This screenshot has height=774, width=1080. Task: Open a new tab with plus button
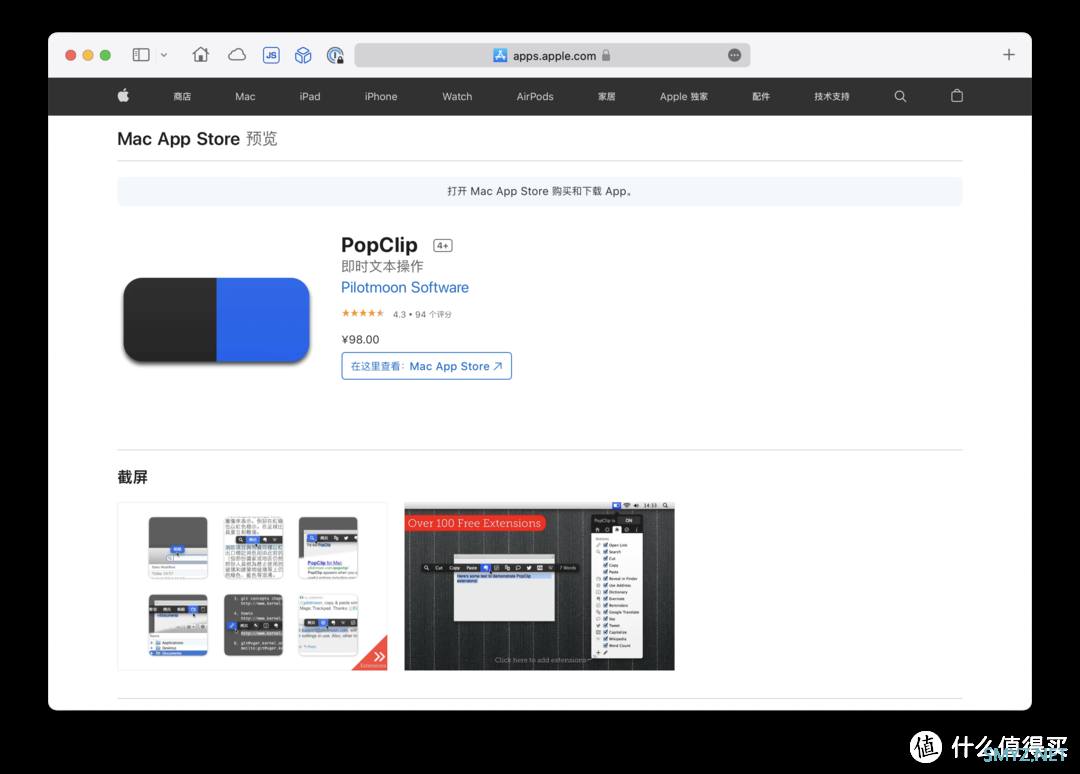click(x=1009, y=55)
